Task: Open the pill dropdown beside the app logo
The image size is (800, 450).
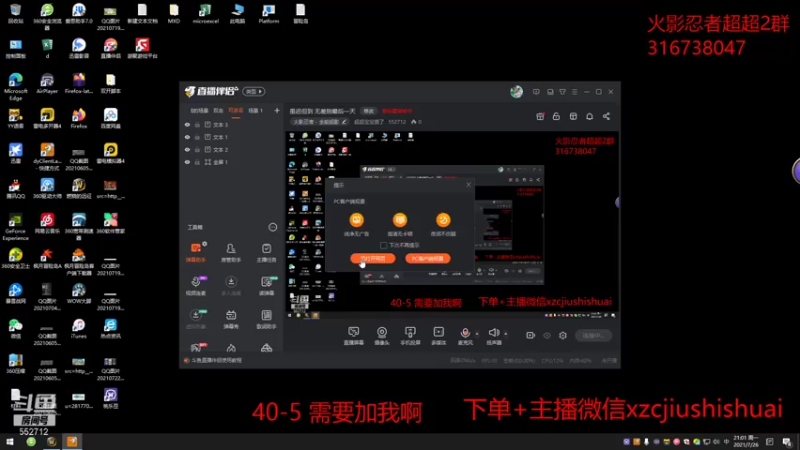Action: (x=254, y=91)
